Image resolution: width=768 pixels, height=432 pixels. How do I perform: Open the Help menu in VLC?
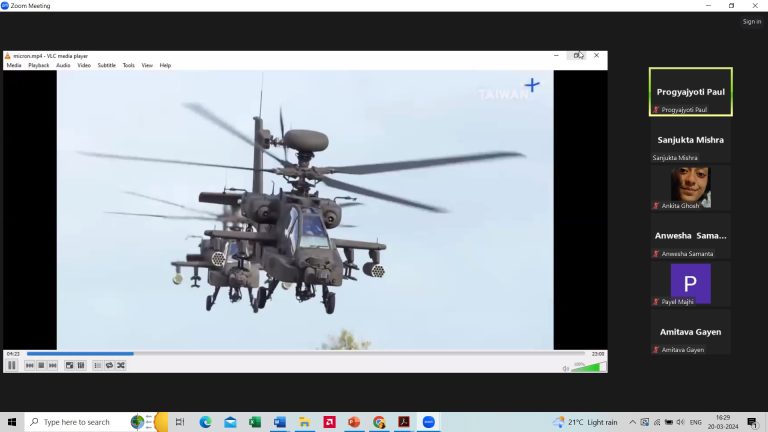(x=165, y=65)
